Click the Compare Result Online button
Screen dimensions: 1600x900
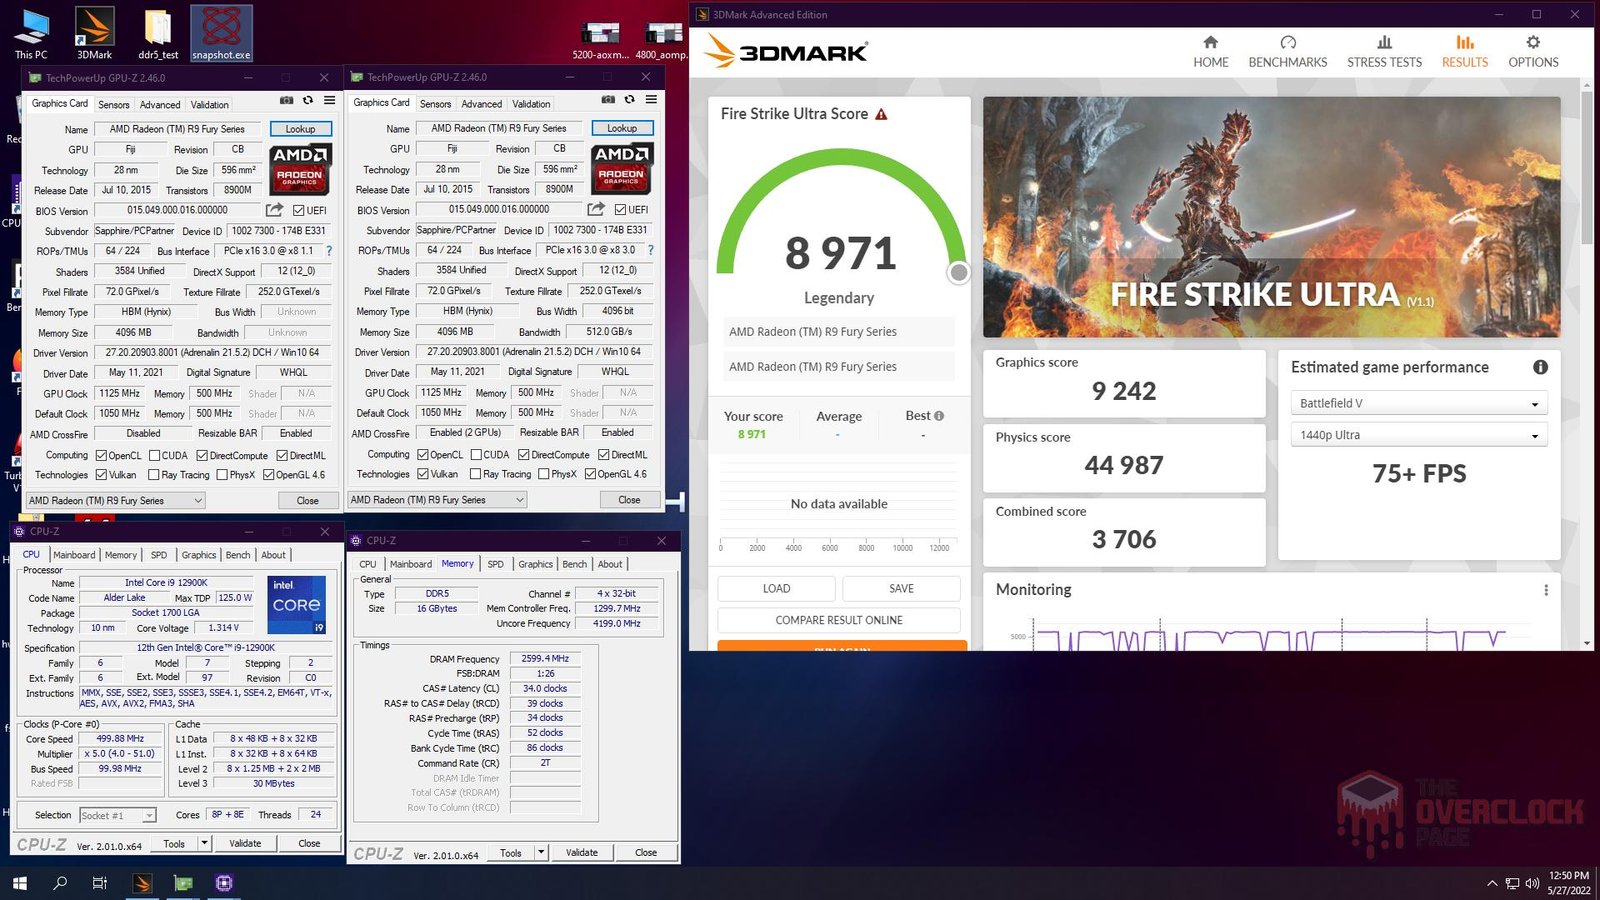pos(838,620)
